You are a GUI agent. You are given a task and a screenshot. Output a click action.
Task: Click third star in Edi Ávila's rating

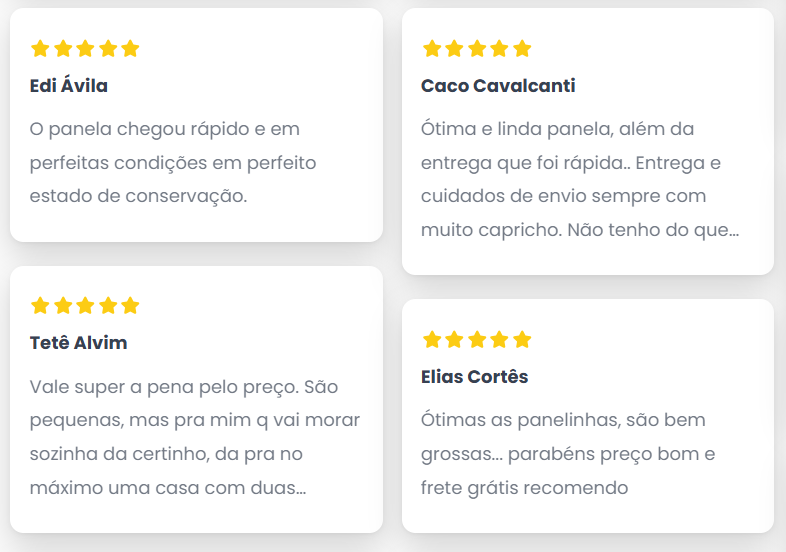[85, 49]
